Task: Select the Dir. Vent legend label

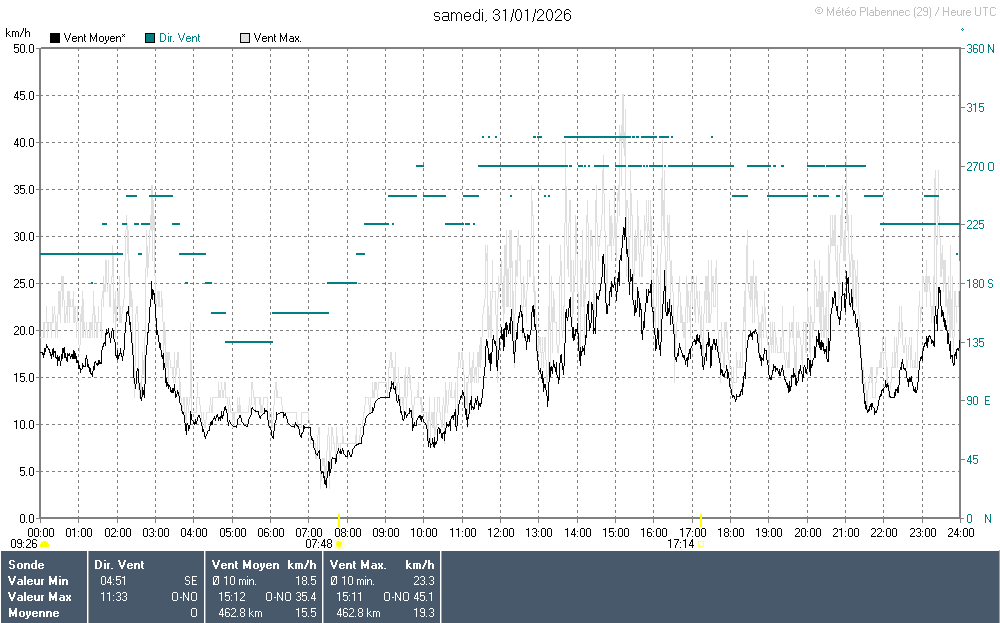Action: click(180, 38)
